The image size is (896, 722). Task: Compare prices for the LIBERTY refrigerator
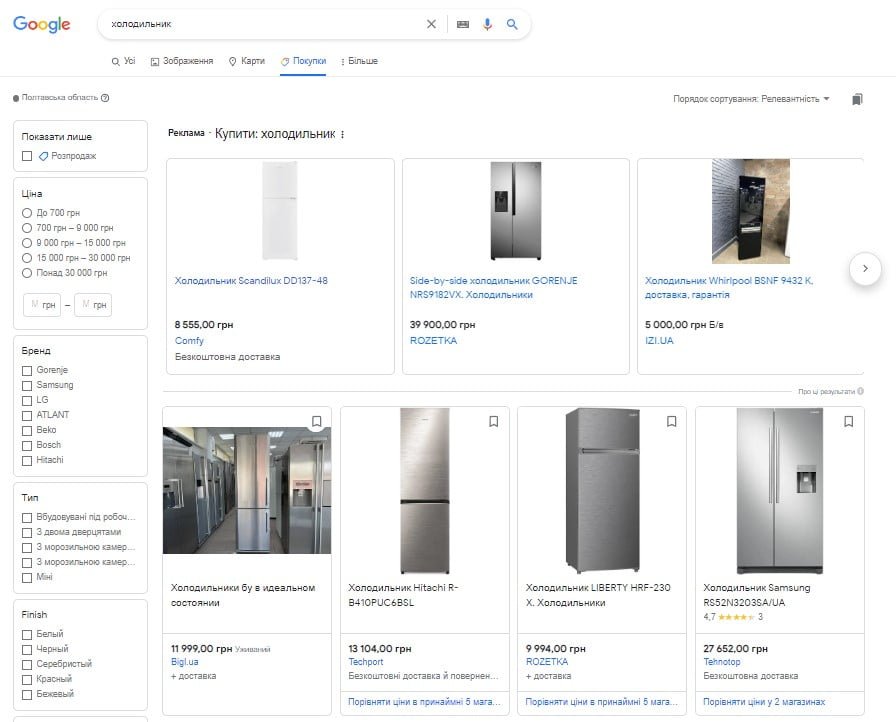pyautogui.click(x=602, y=701)
